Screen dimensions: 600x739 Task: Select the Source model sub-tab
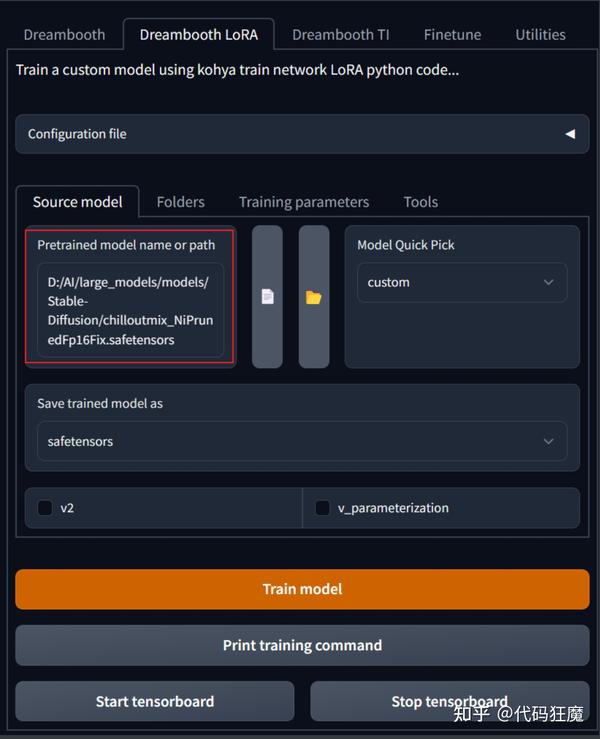[77, 202]
